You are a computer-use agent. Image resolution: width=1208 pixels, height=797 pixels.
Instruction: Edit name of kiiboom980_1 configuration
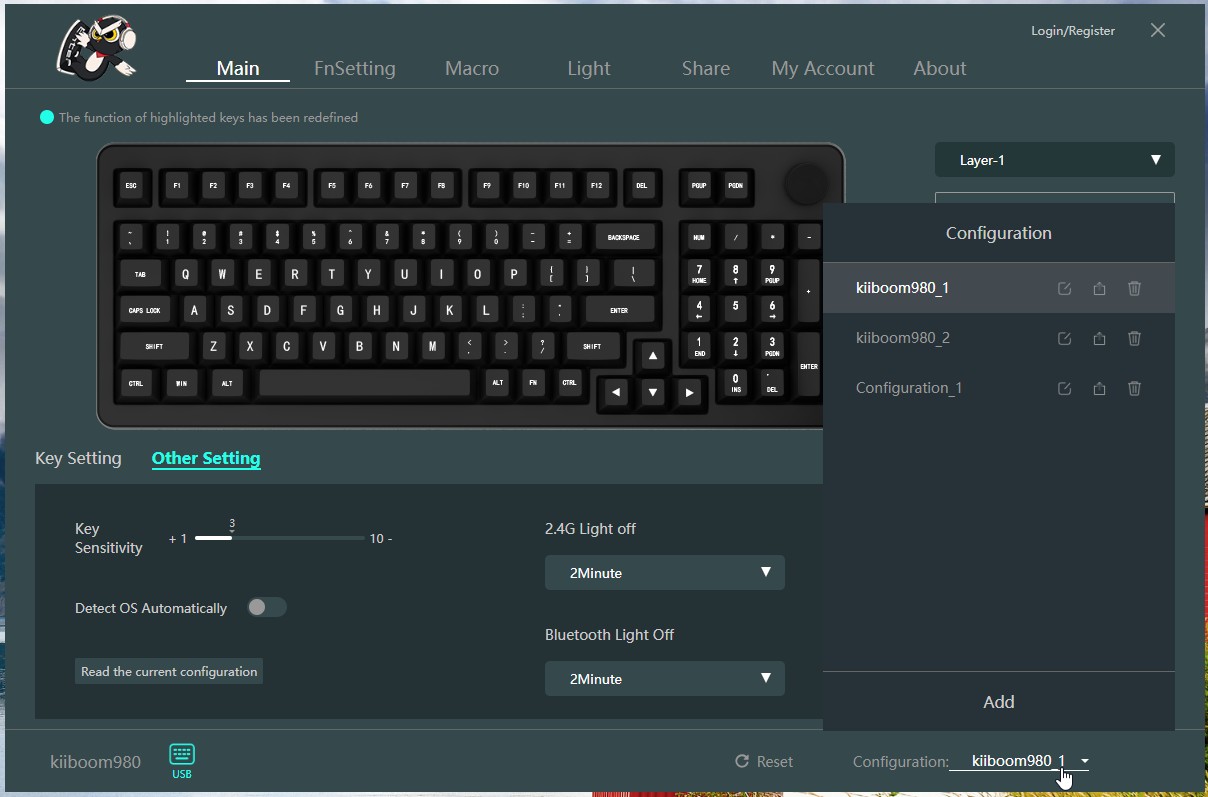(x=1064, y=288)
